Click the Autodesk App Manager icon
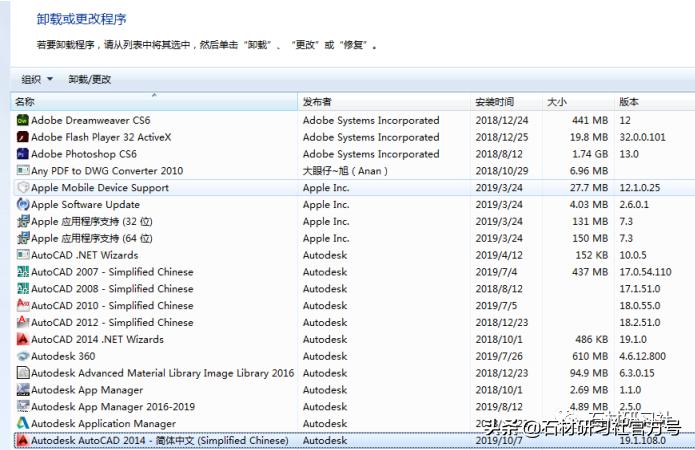Image resolution: width=695 pixels, height=450 pixels. 23,390
